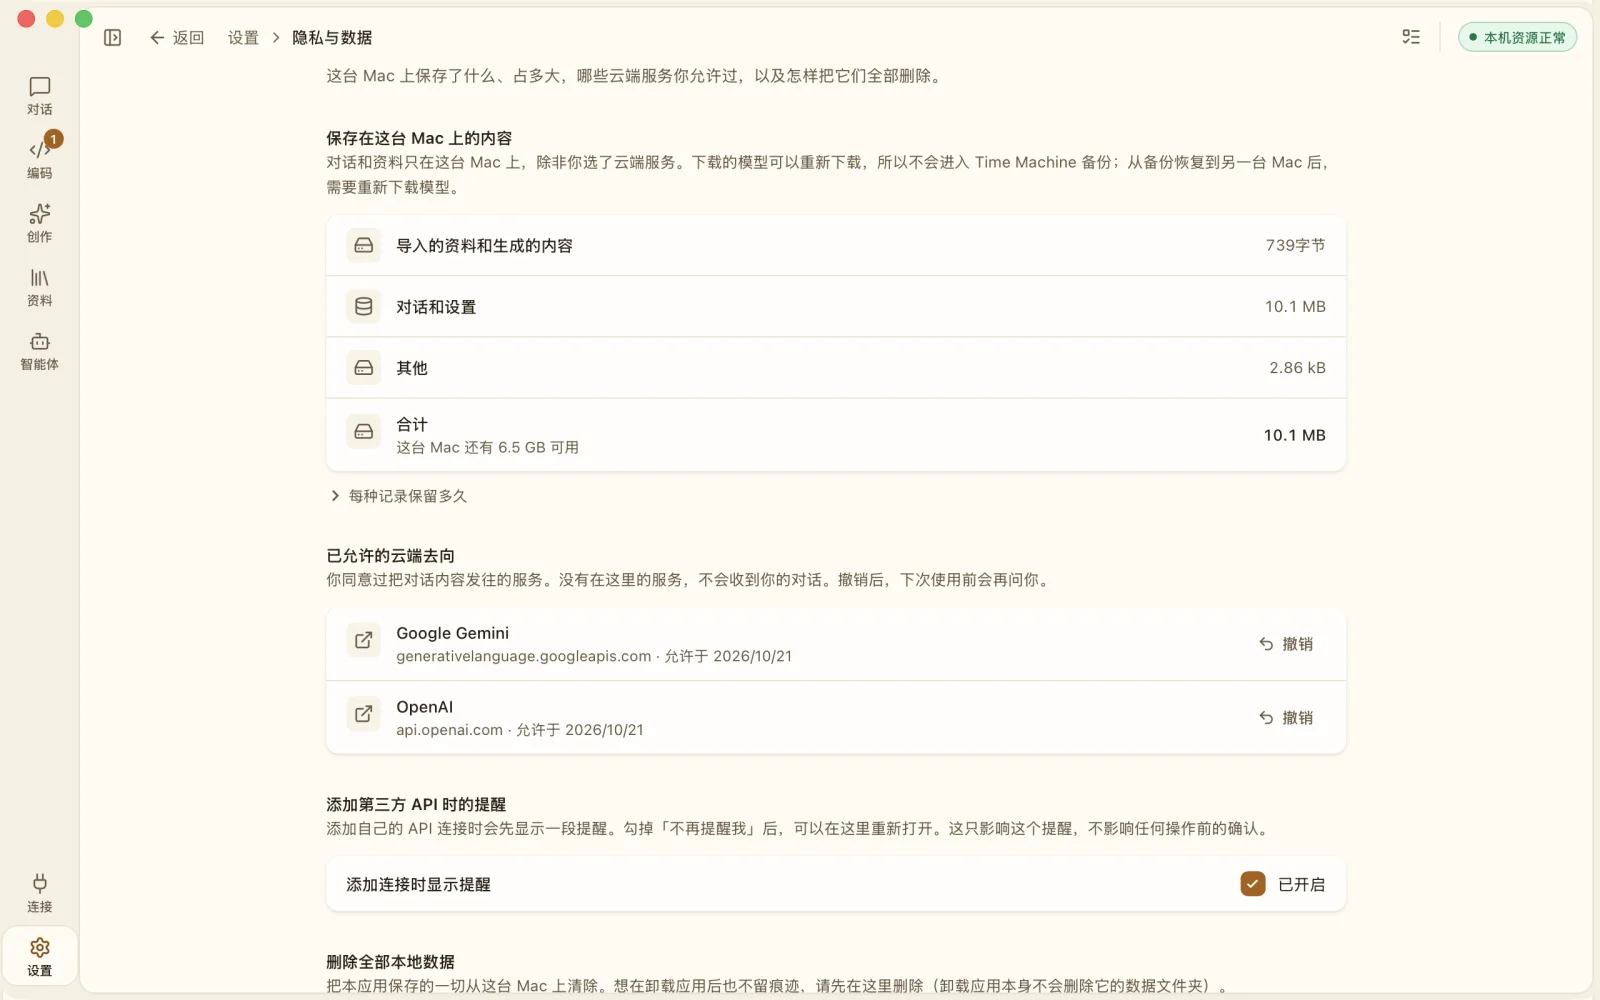
Task: Click the drive icon for 其他
Action: (x=364, y=368)
